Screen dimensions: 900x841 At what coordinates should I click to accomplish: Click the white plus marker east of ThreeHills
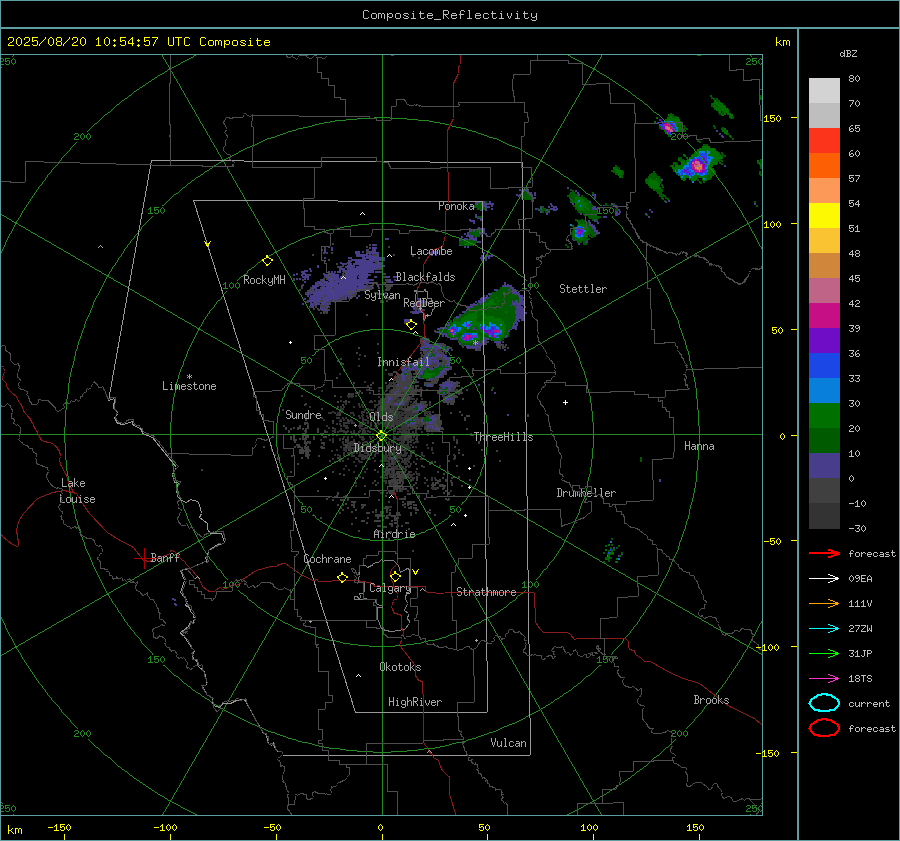pos(565,402)
